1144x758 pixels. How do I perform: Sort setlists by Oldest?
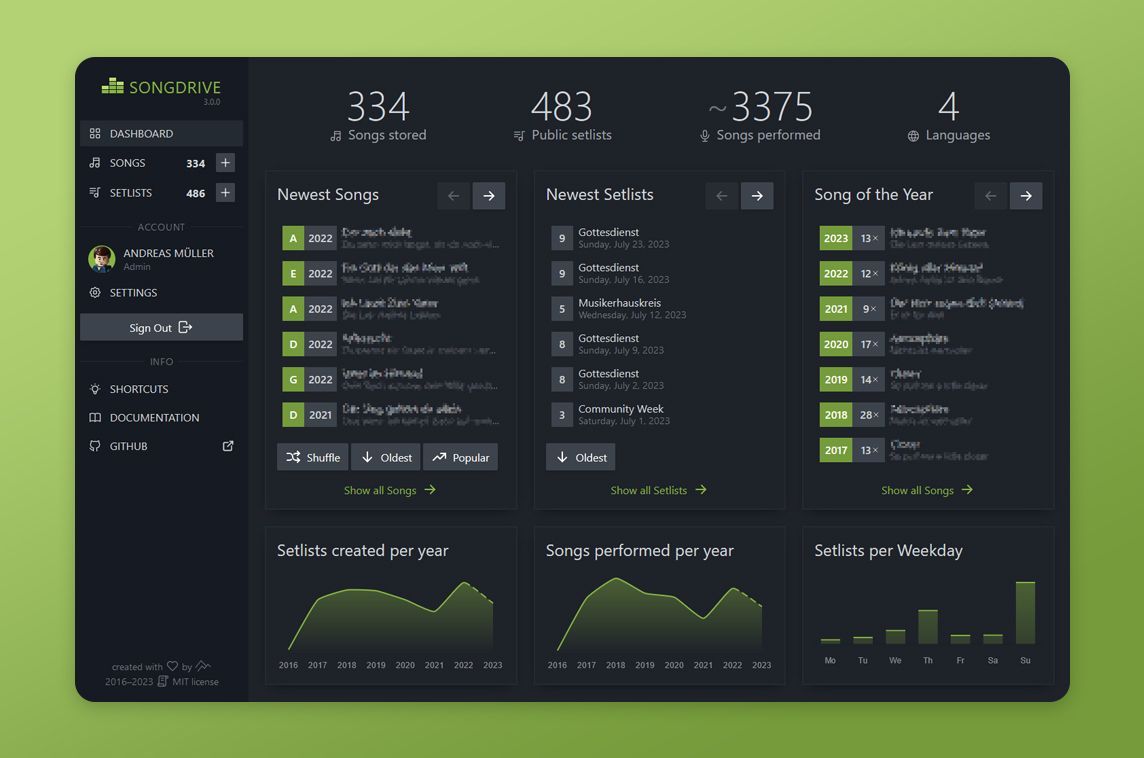[581, 457]
